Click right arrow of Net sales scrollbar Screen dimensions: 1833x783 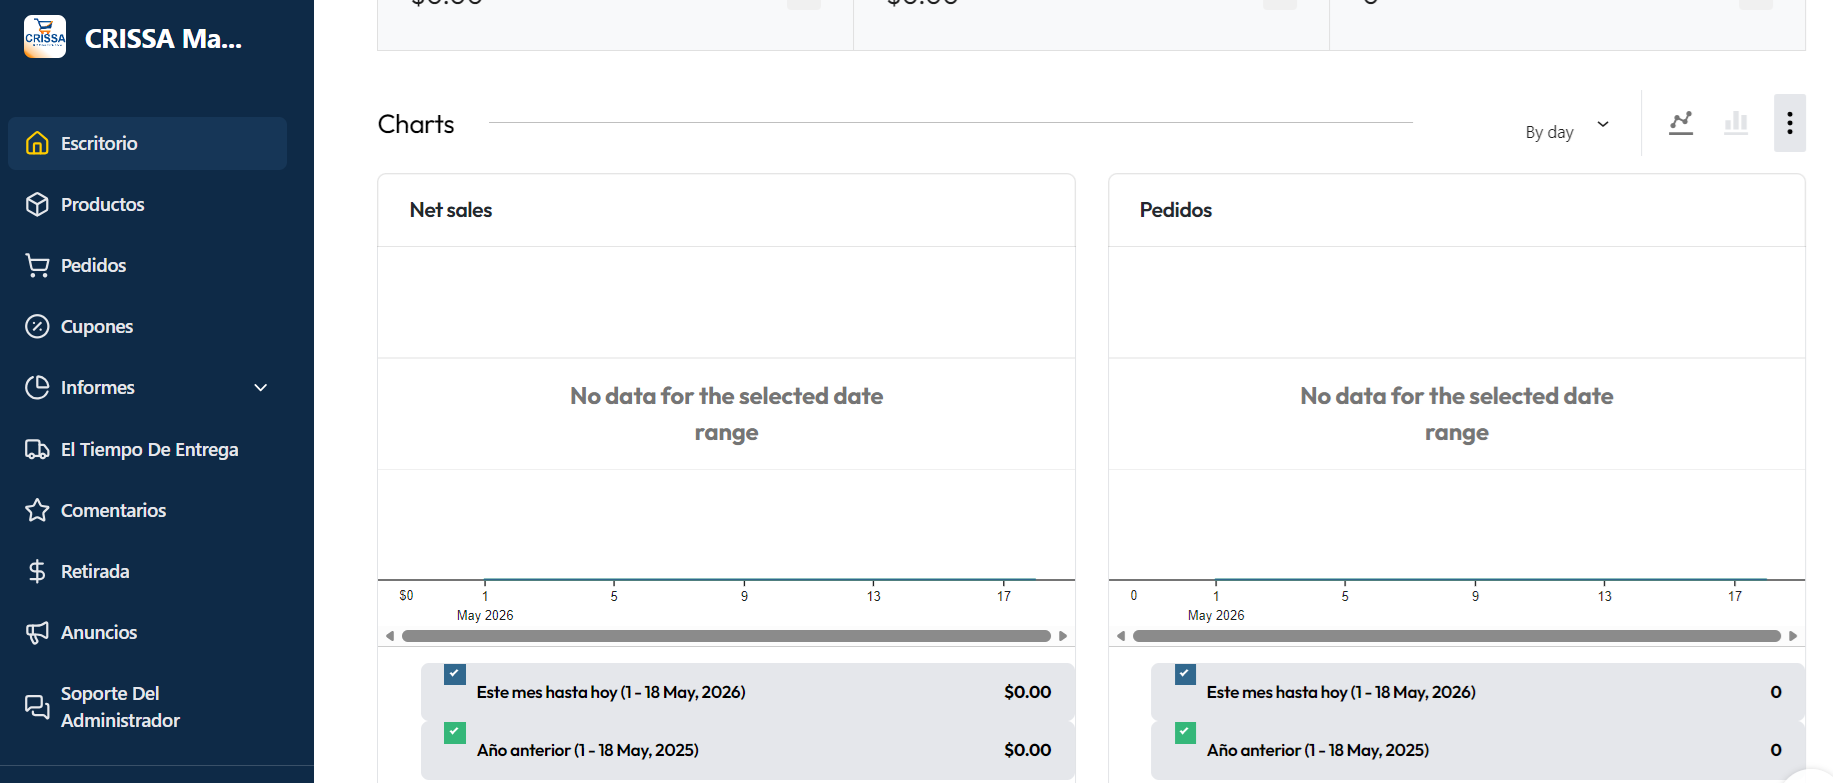pos(1063,636)
